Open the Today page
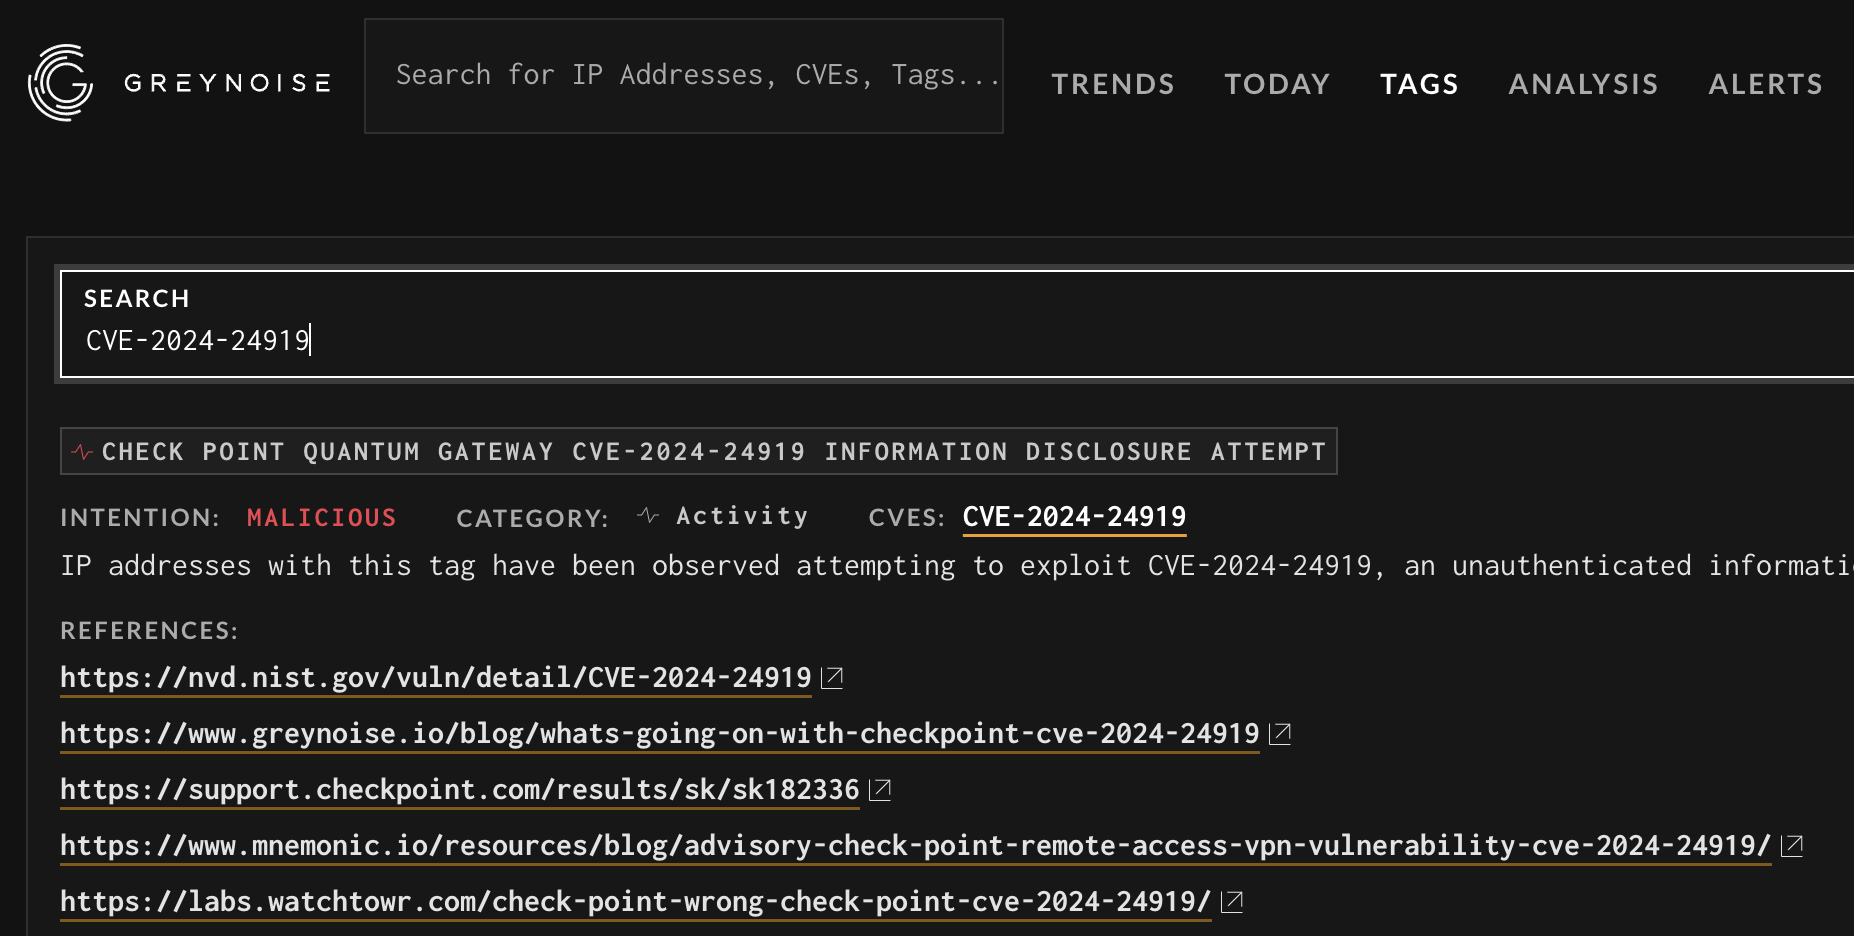 click(x=1277, y=84)
